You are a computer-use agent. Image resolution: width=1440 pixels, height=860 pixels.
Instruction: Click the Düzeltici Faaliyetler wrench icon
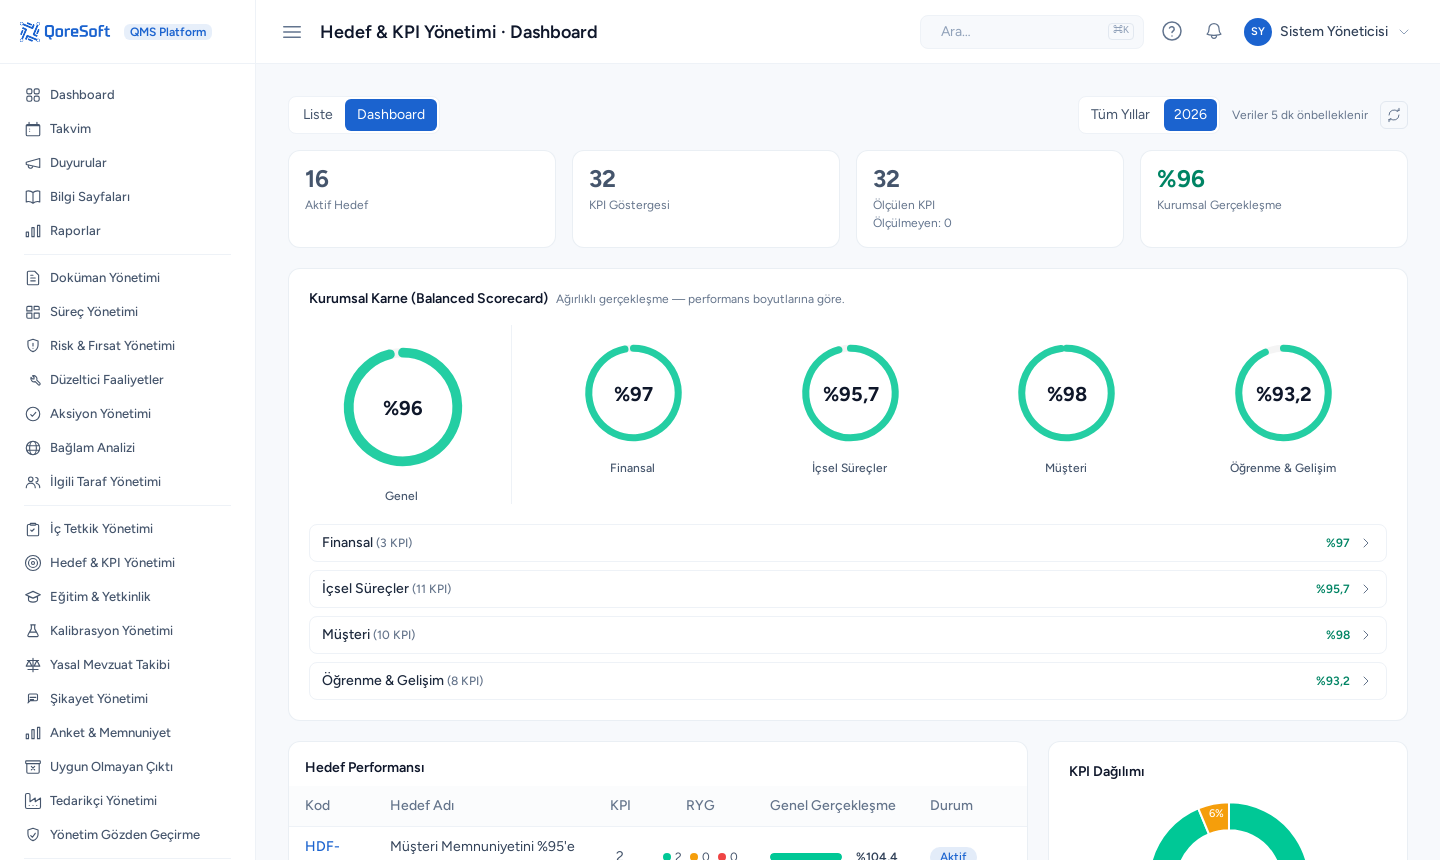click(33, 380)
